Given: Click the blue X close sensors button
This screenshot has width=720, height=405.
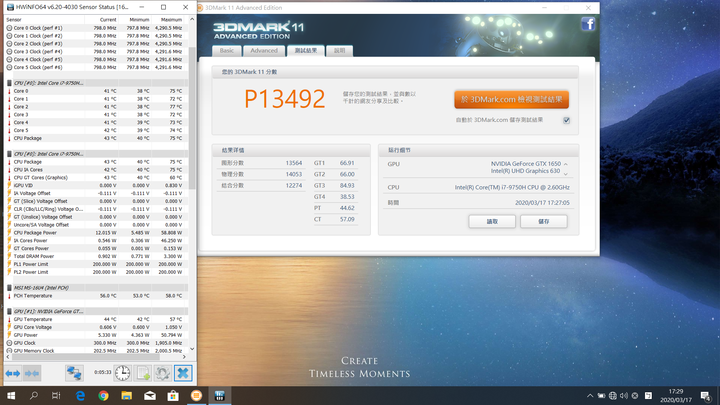Looking at the screenshot, I should [x=183, y=373].
